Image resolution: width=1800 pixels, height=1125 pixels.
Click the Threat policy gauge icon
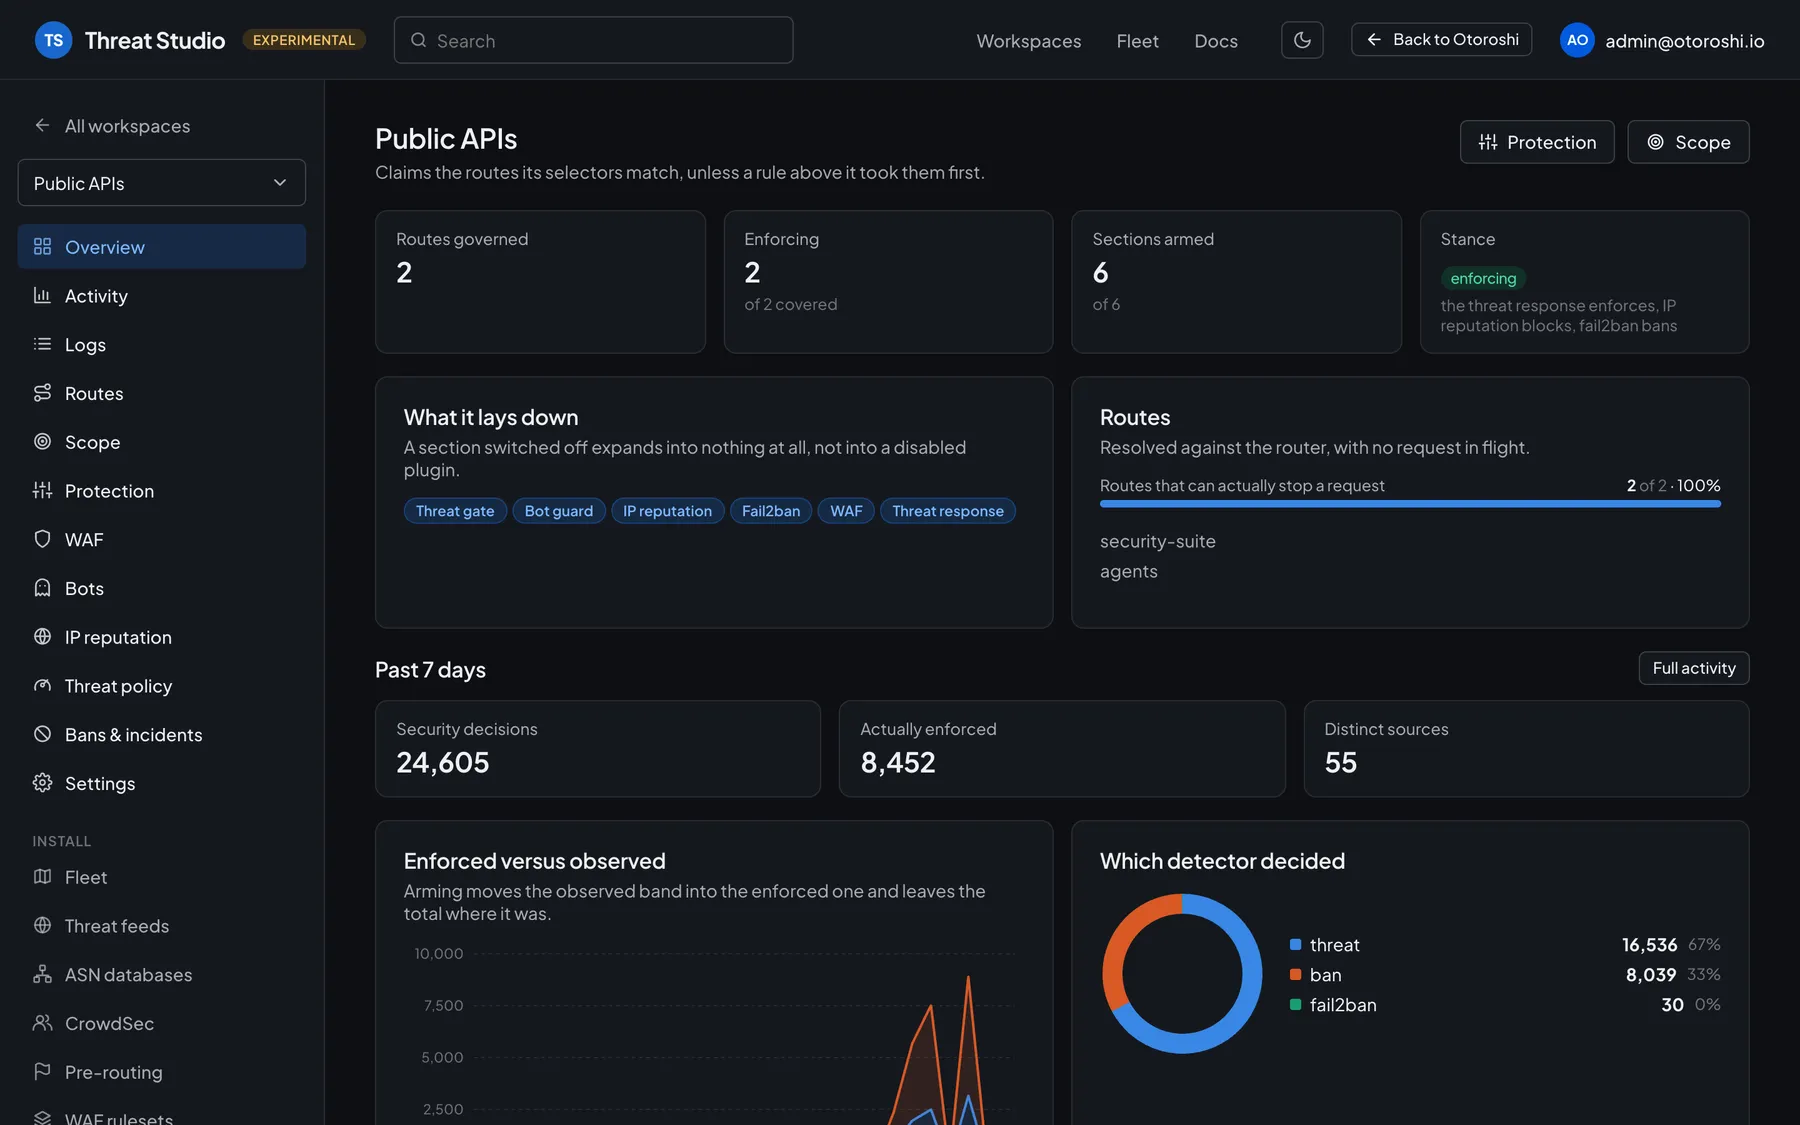(x=42, y=686)
